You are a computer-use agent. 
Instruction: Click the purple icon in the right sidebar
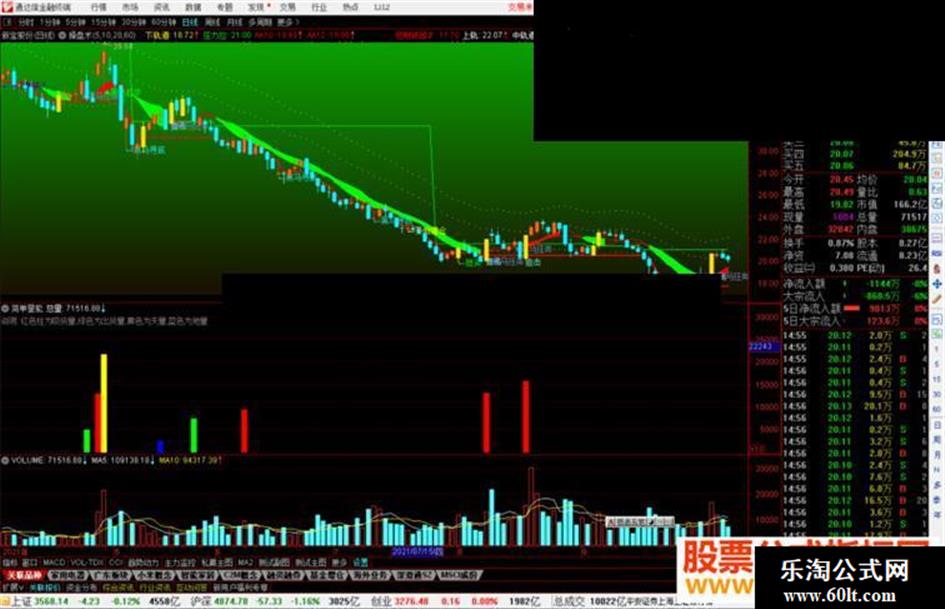click(x=937, y=238)
